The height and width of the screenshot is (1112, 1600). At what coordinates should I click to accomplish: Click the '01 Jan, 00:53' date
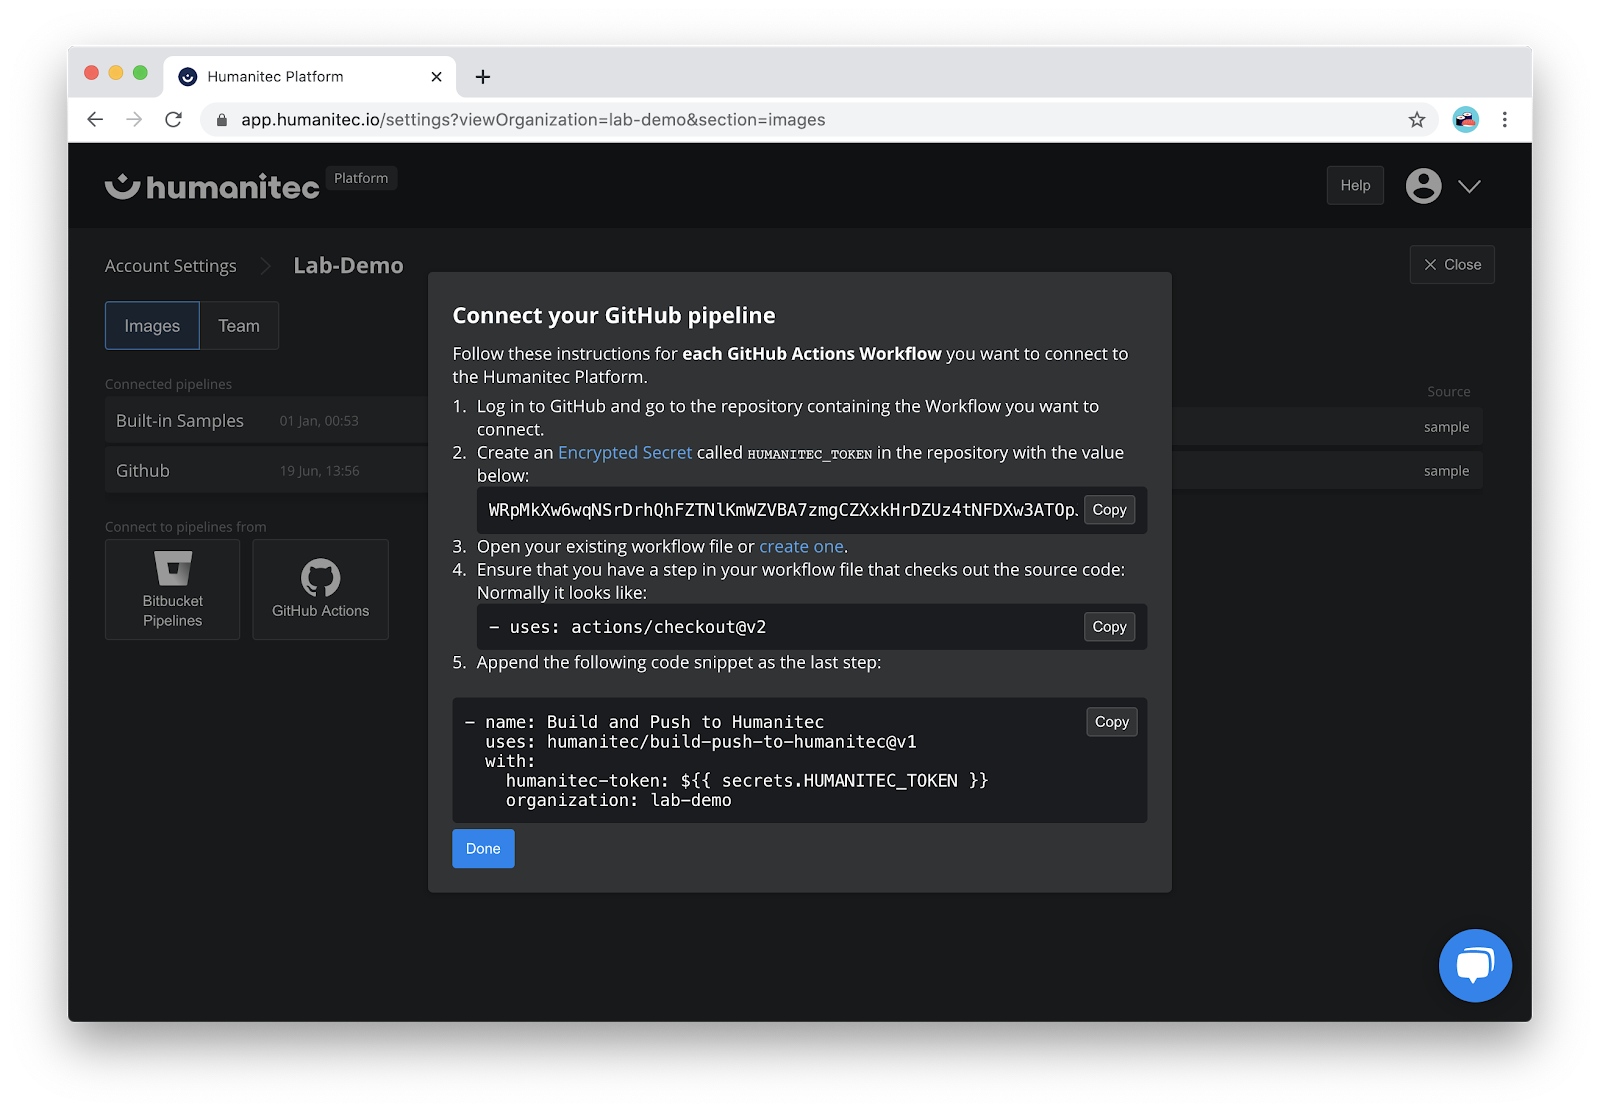tap(319, 421)
